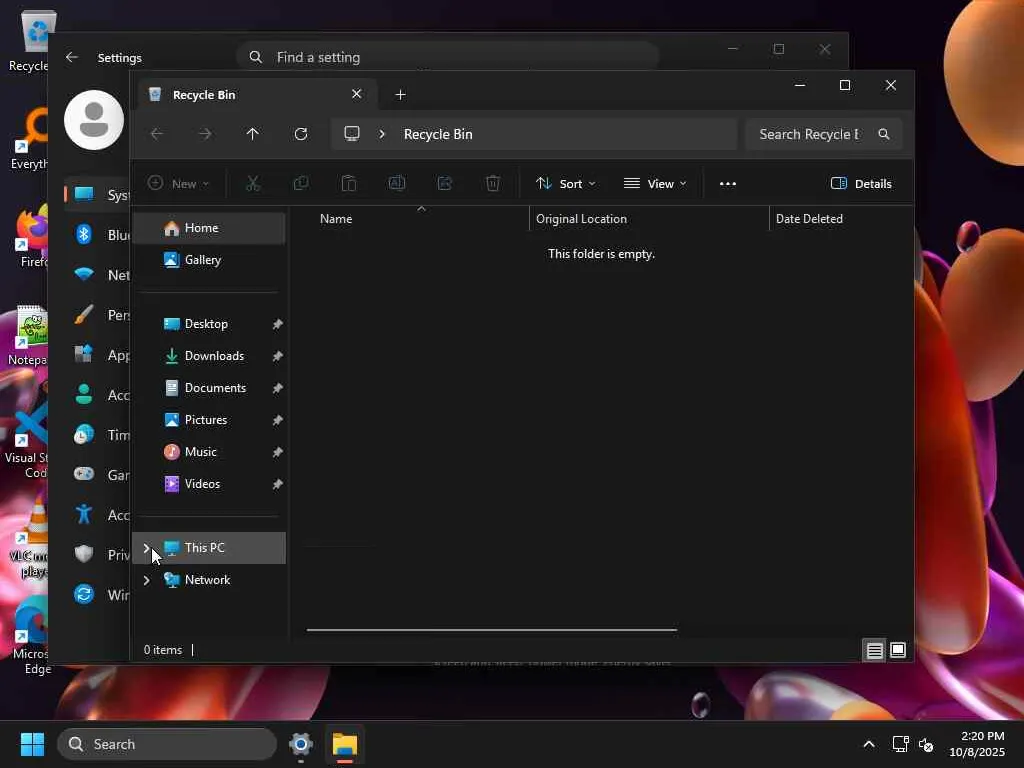Open Desktop in the navigation pane

click(x=209, y=324)
